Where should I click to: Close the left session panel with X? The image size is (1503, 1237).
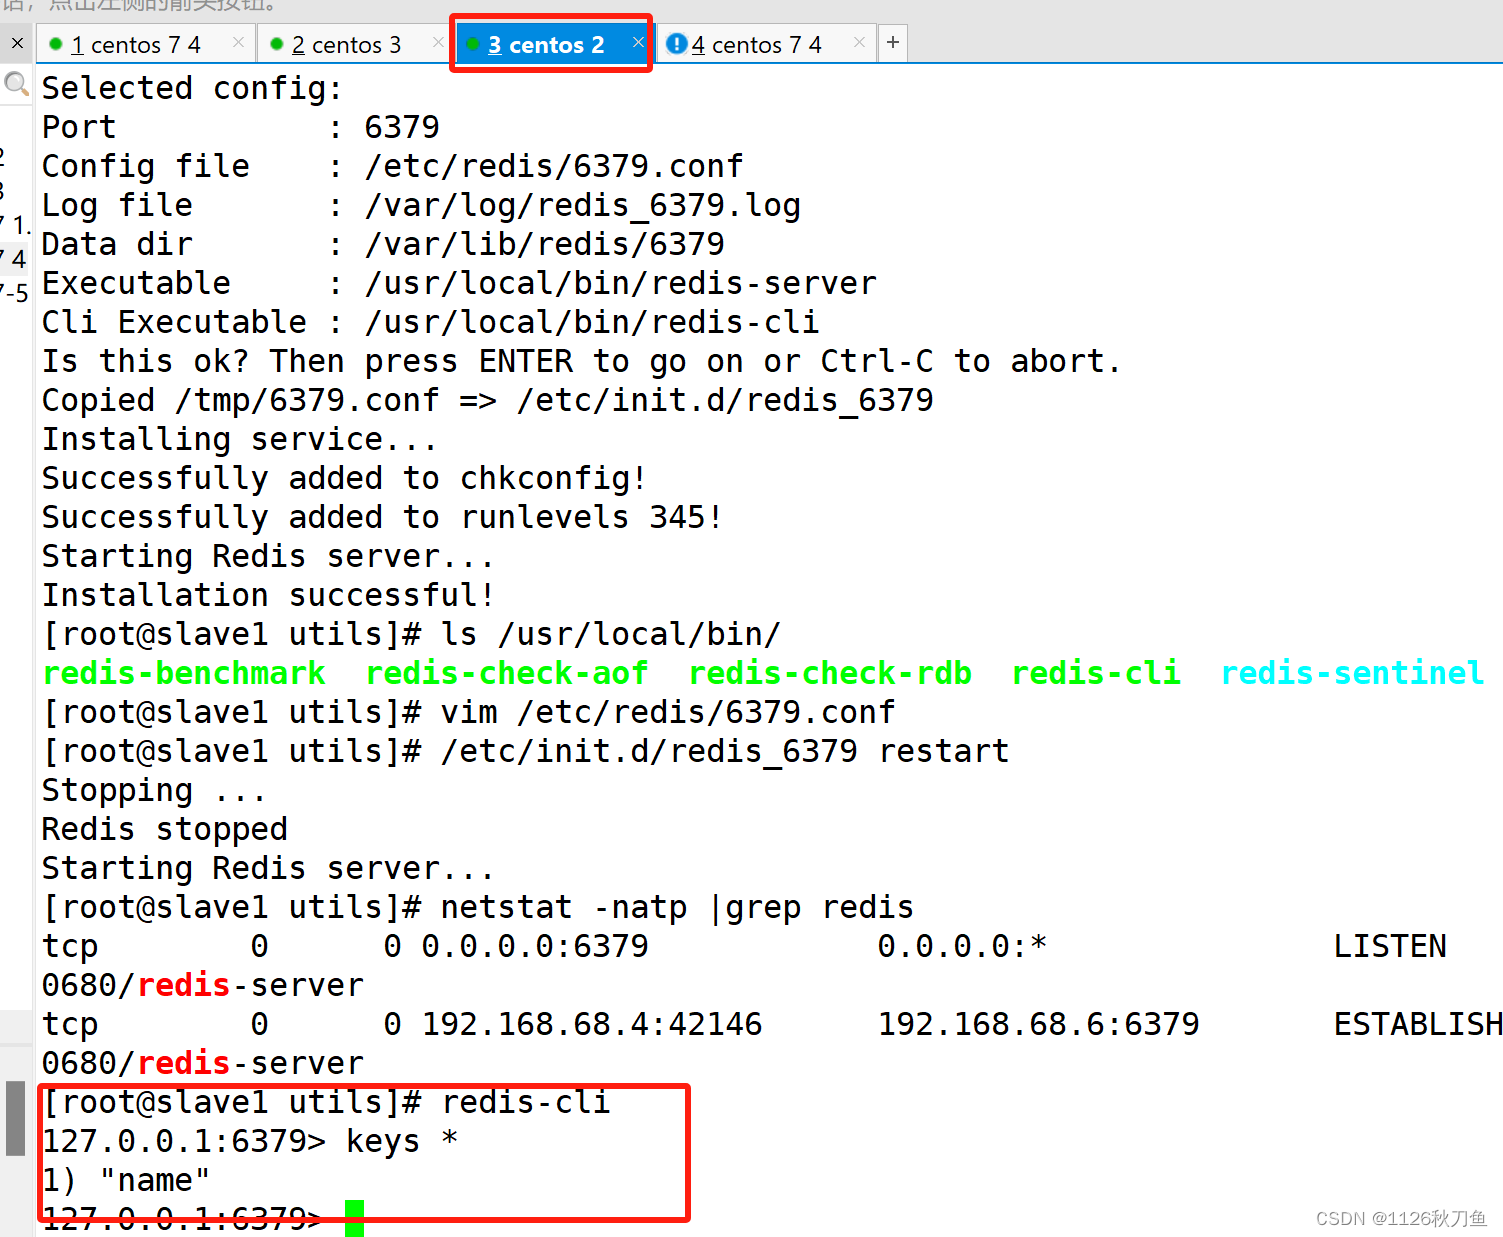[17, 43]
